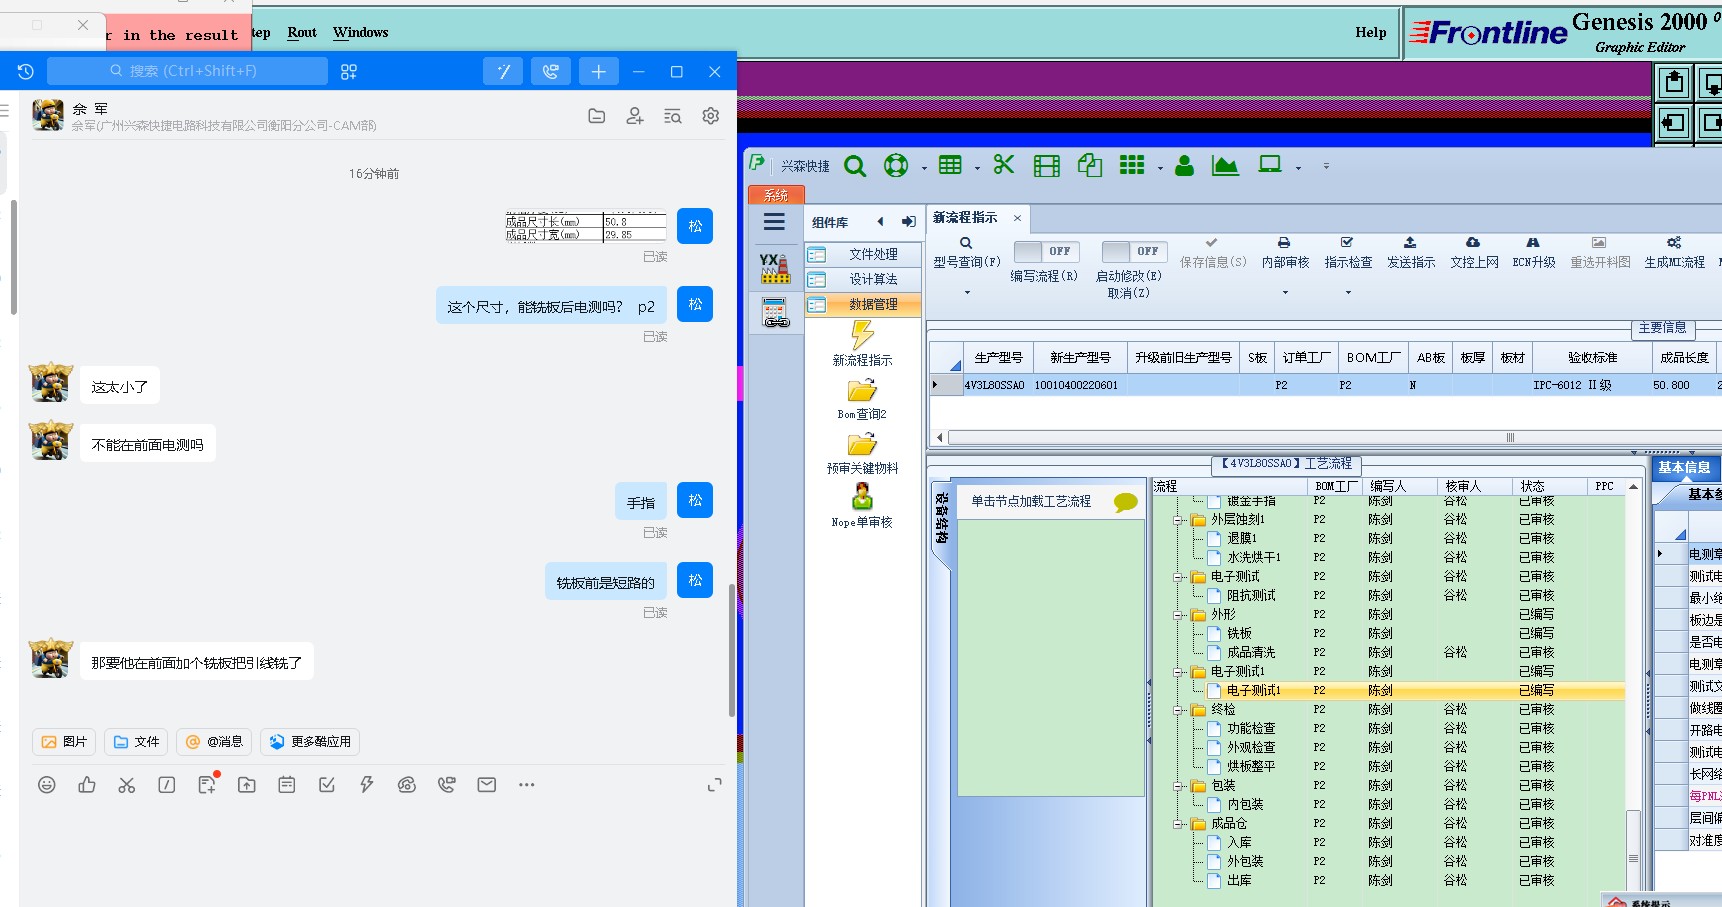Click the screenshot scissors icon in chat
Screen dimensions: 1722x907
[127, 785]
